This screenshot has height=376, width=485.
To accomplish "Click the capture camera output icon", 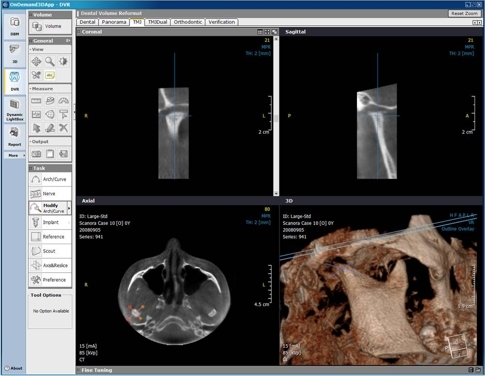I will (x=36, y=154).
